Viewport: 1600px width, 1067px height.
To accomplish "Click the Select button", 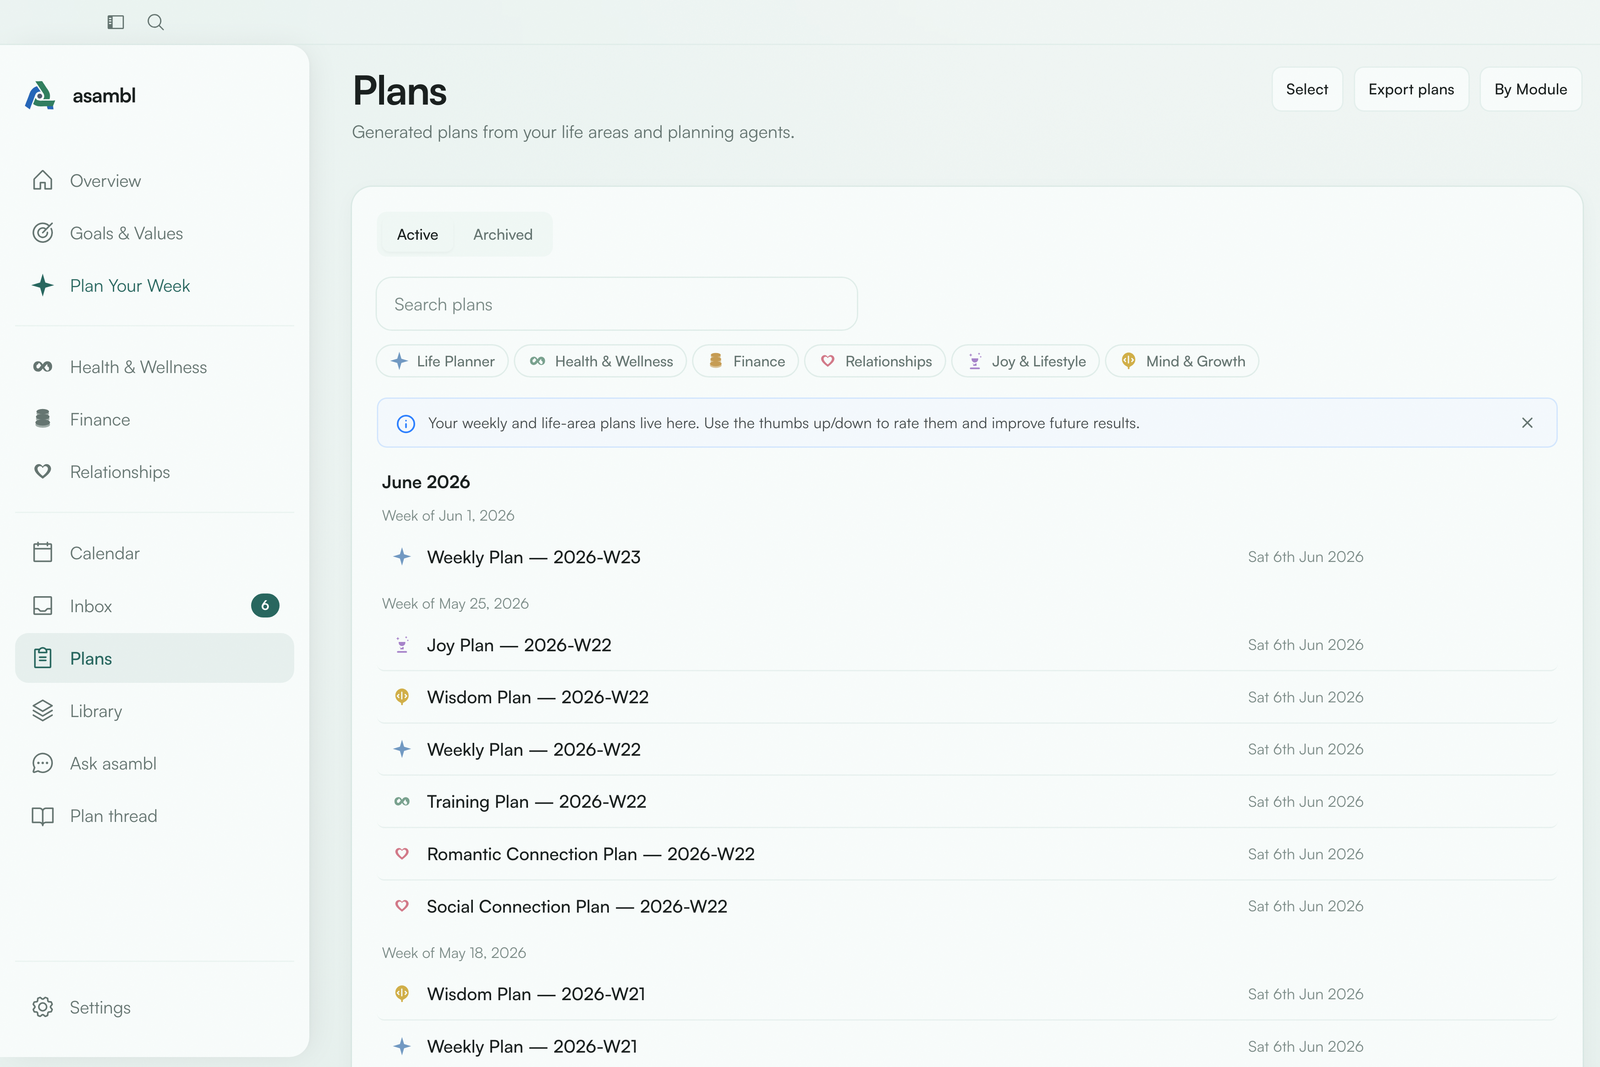I will click(x=1307, y=89).
